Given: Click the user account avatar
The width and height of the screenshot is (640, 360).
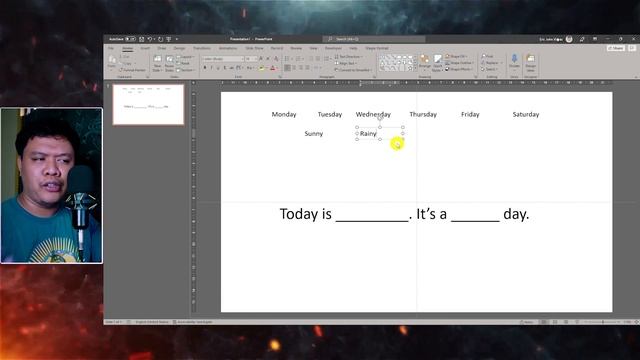Looking at the screenshot, I should click(x=569, y=39).
